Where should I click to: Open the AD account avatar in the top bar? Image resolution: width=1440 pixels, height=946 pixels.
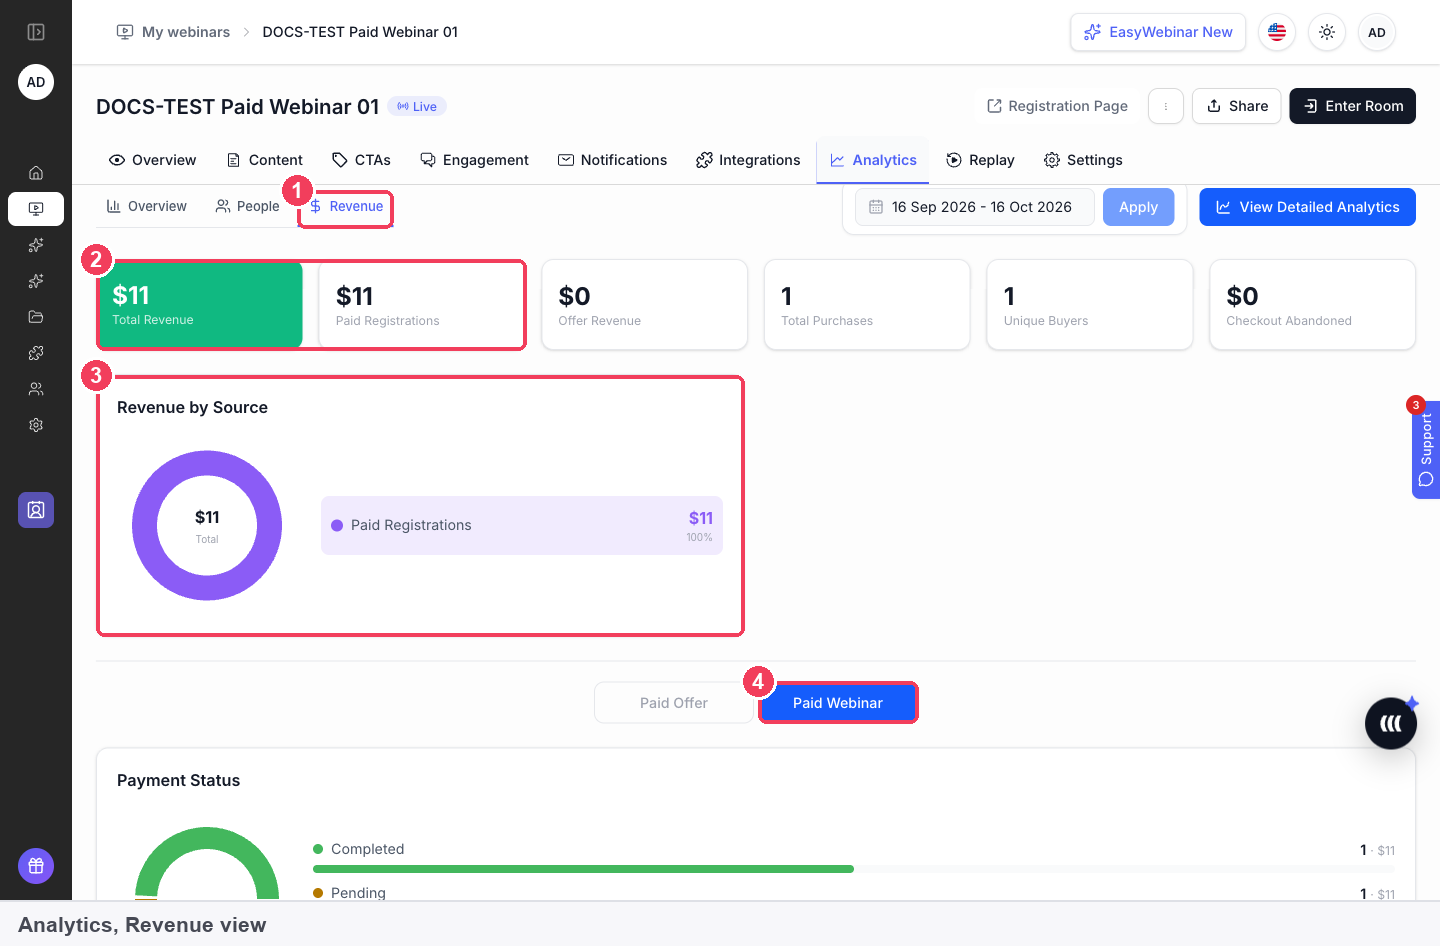[1377, 32]
